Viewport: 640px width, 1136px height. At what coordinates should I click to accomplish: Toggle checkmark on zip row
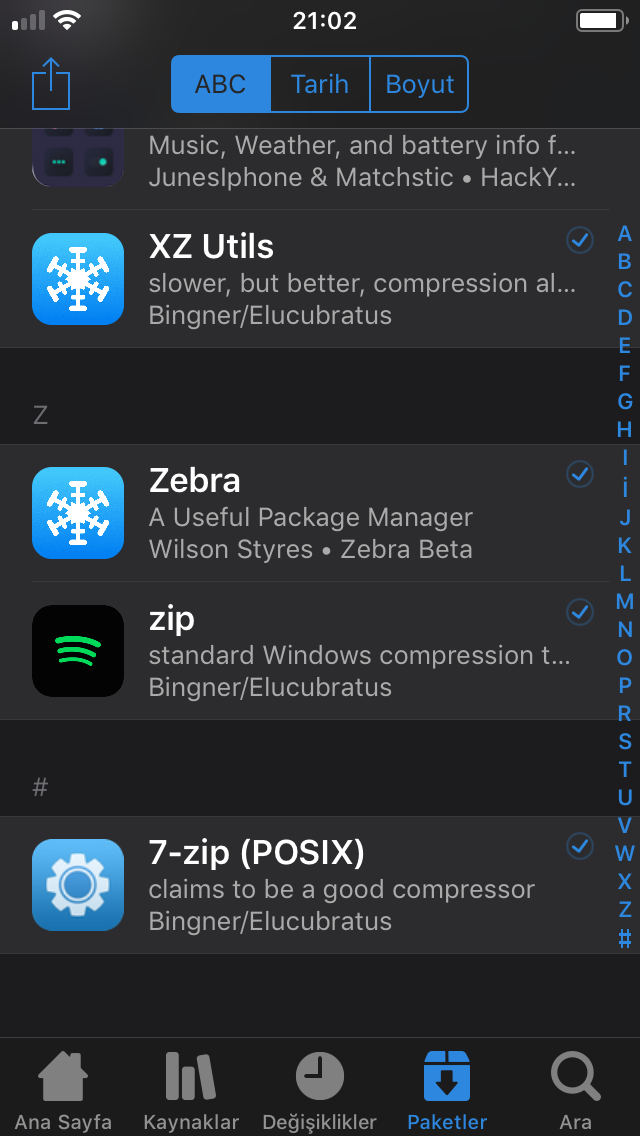pyautogui.click(x=580, y=612)
